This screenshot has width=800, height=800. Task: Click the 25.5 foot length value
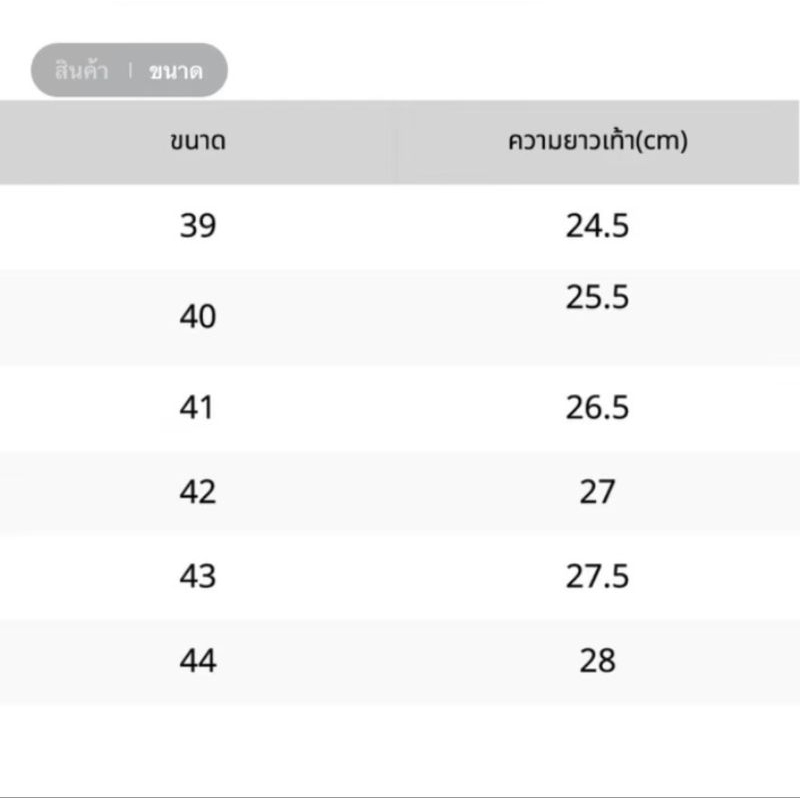pos(597,297)
